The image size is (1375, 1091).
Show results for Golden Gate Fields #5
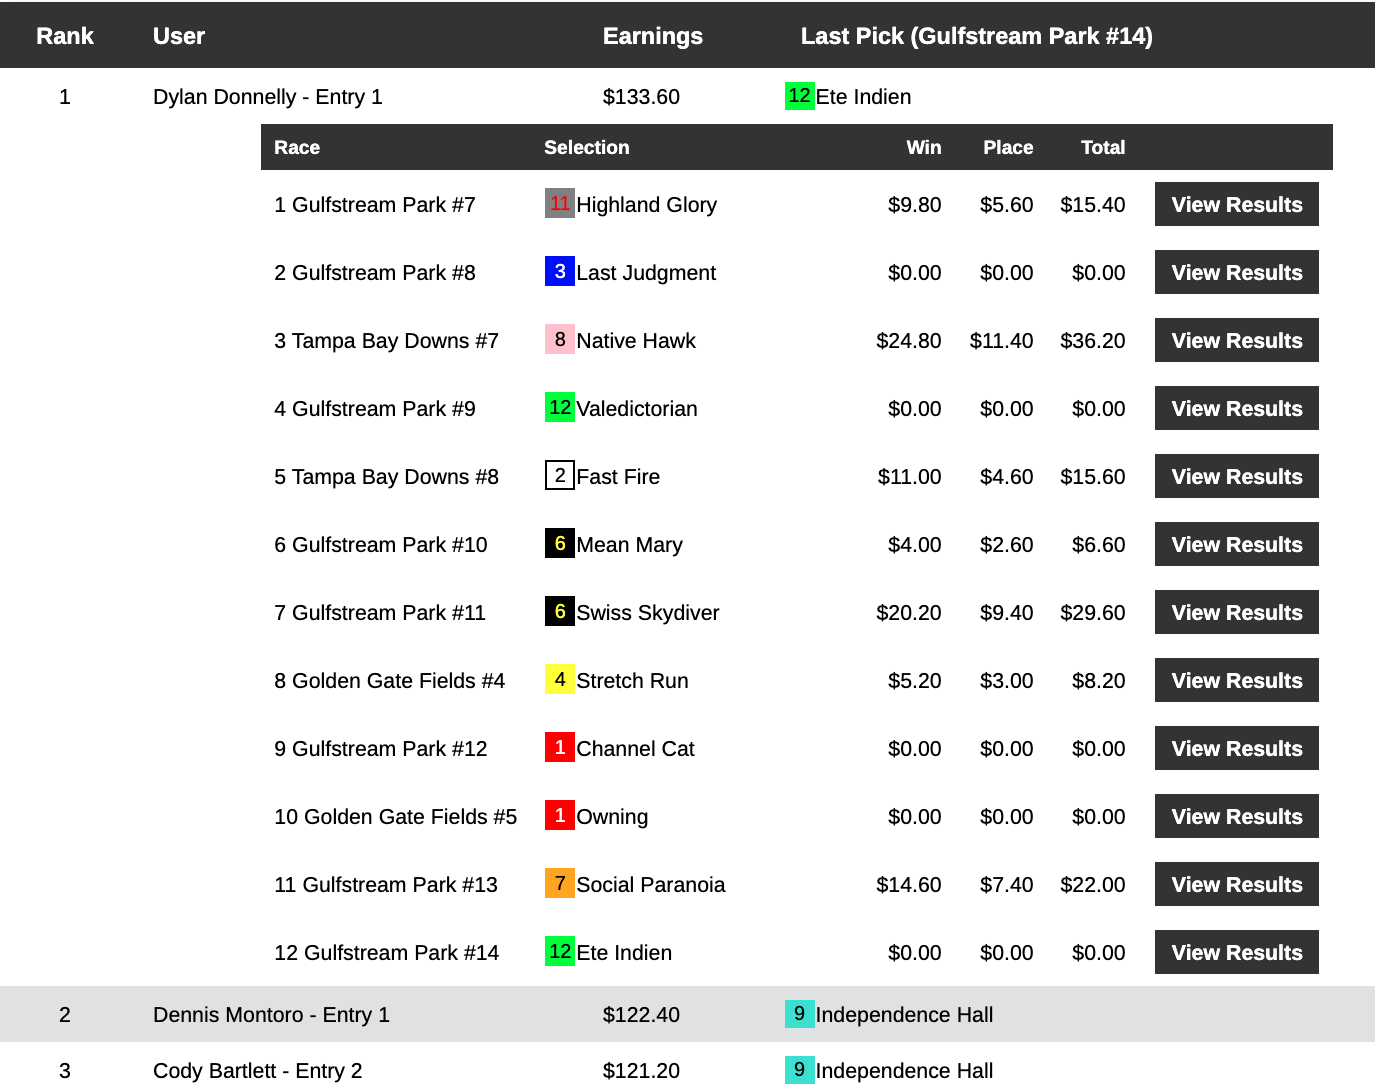coord(1236,816)
